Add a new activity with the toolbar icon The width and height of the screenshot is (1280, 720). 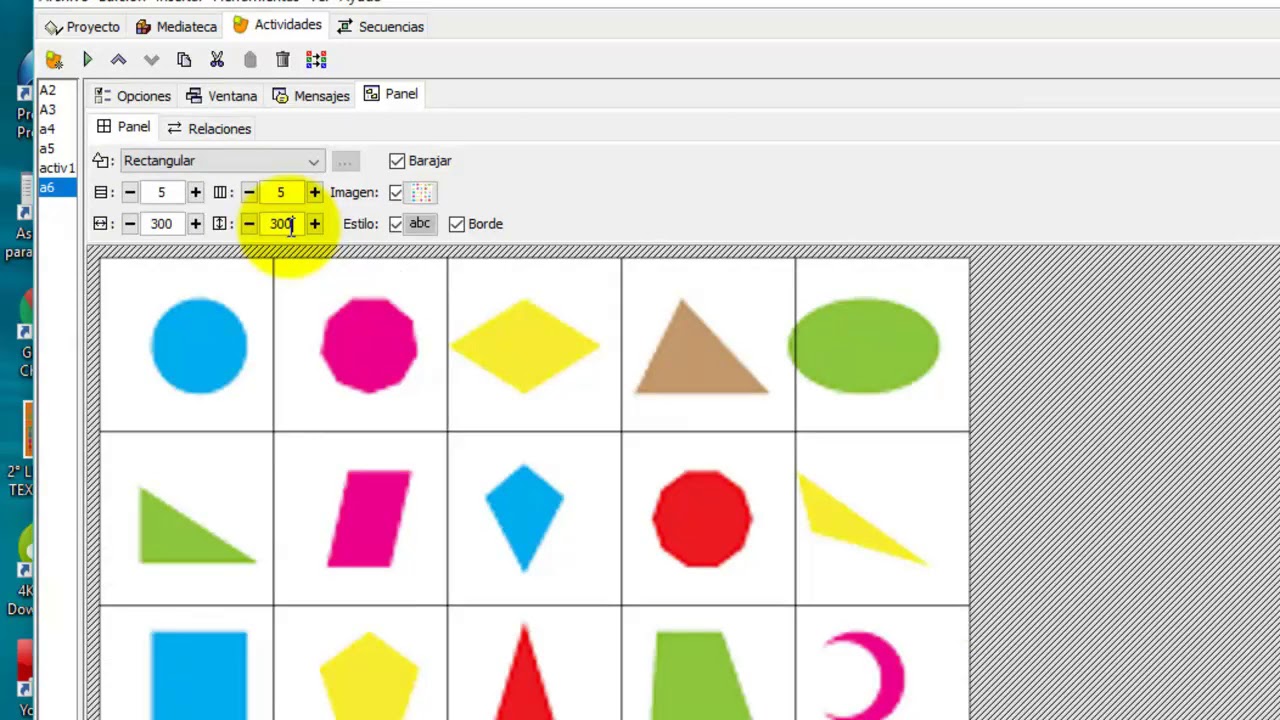coord(54,60)
